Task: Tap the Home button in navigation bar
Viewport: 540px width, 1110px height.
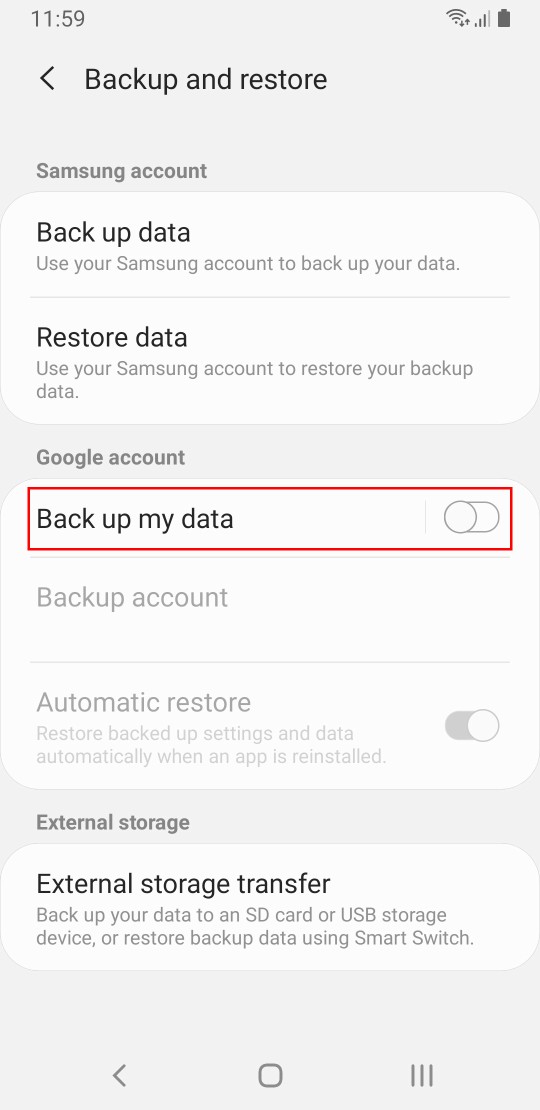Action: 270,1075
